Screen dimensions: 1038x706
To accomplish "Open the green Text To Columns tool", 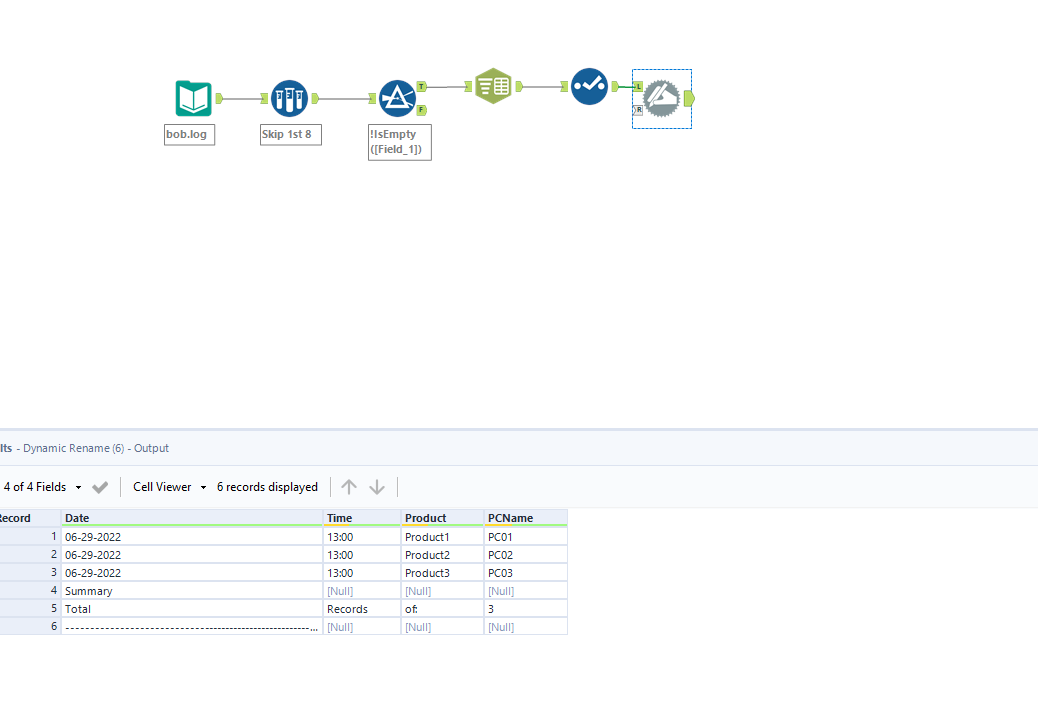I will 493,85.
